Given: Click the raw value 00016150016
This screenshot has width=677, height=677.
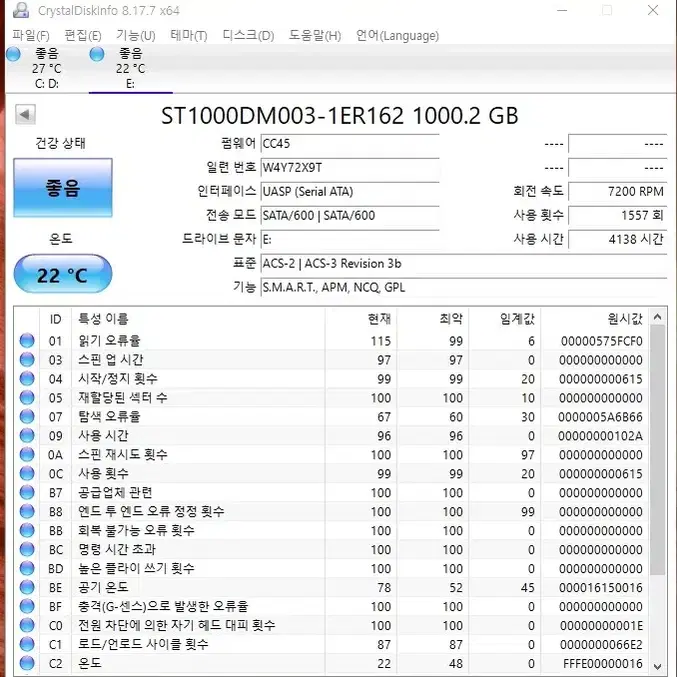Looking at the screenshot, I should coord(601,588).
